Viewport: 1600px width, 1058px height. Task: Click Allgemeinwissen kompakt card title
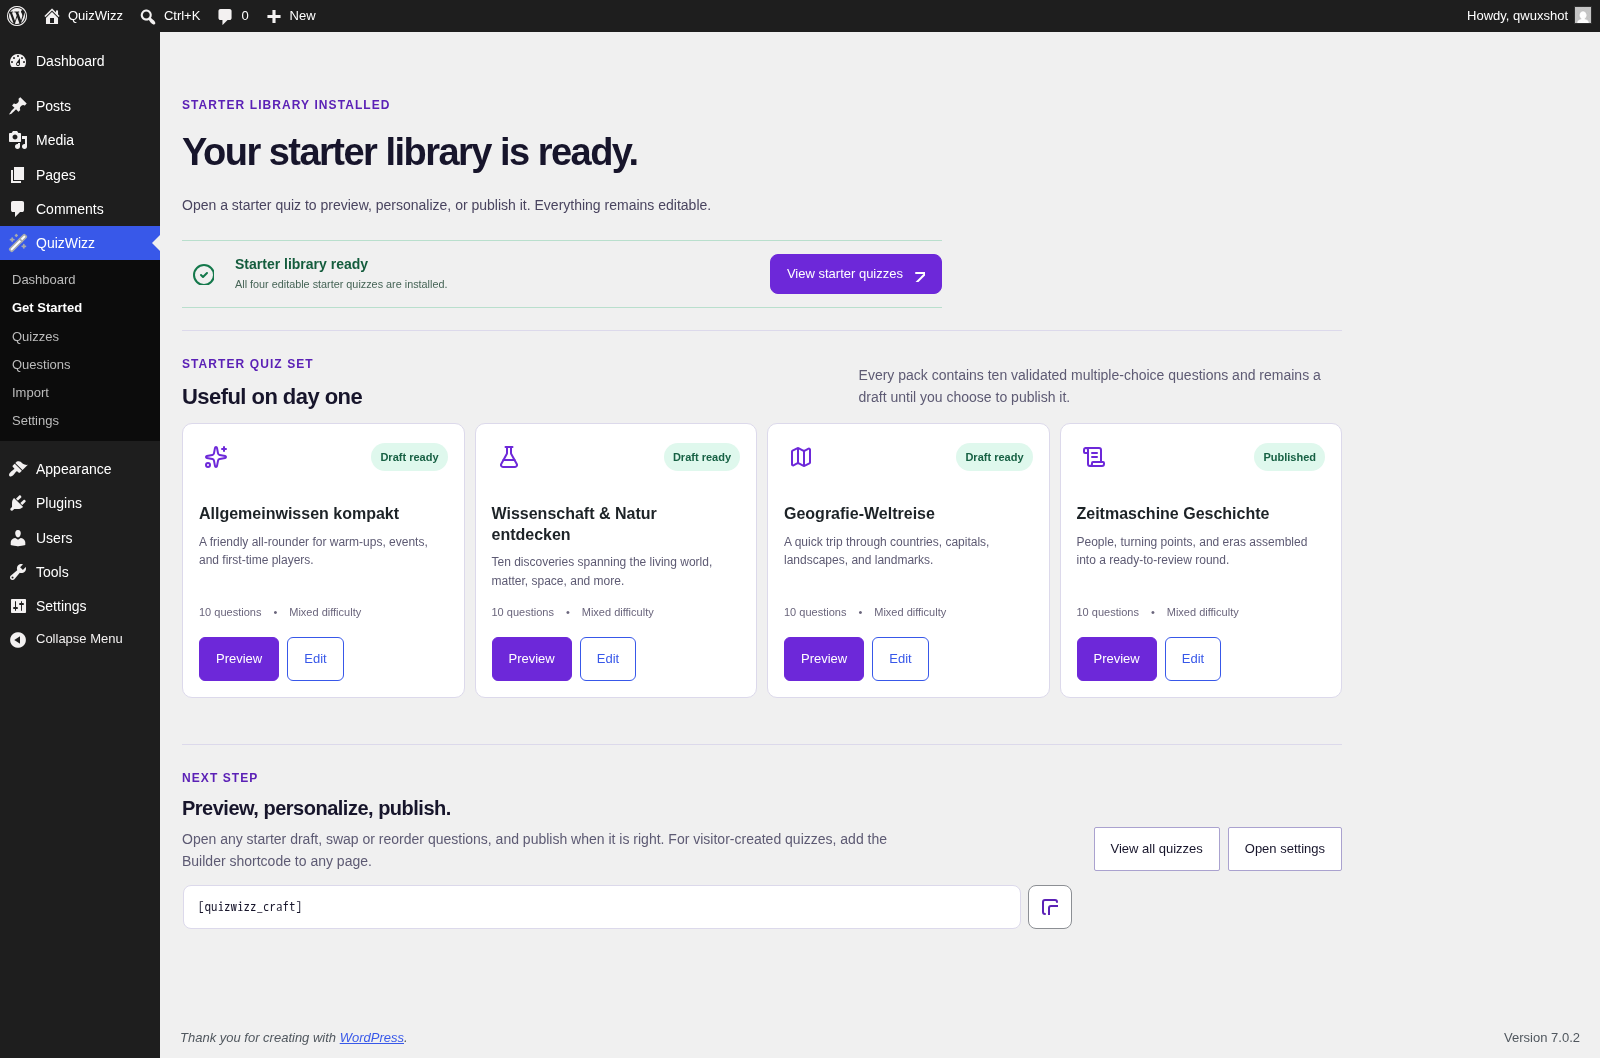[x=299, y=513]
